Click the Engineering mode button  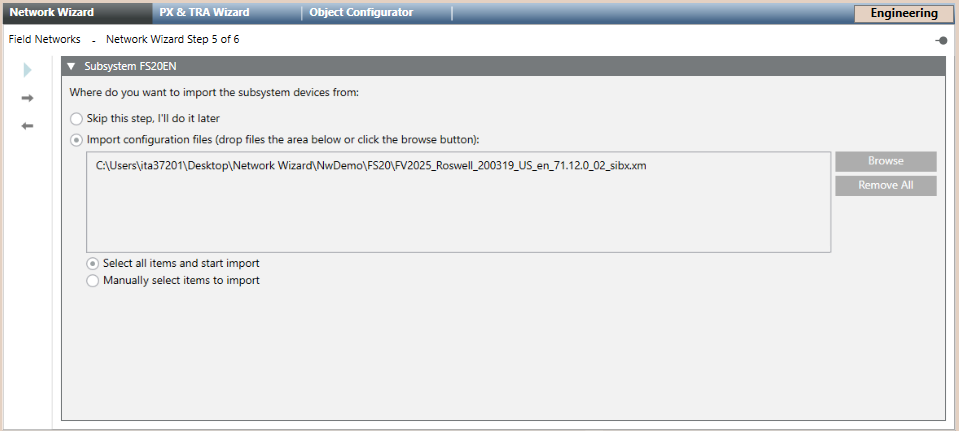(904, 14)
